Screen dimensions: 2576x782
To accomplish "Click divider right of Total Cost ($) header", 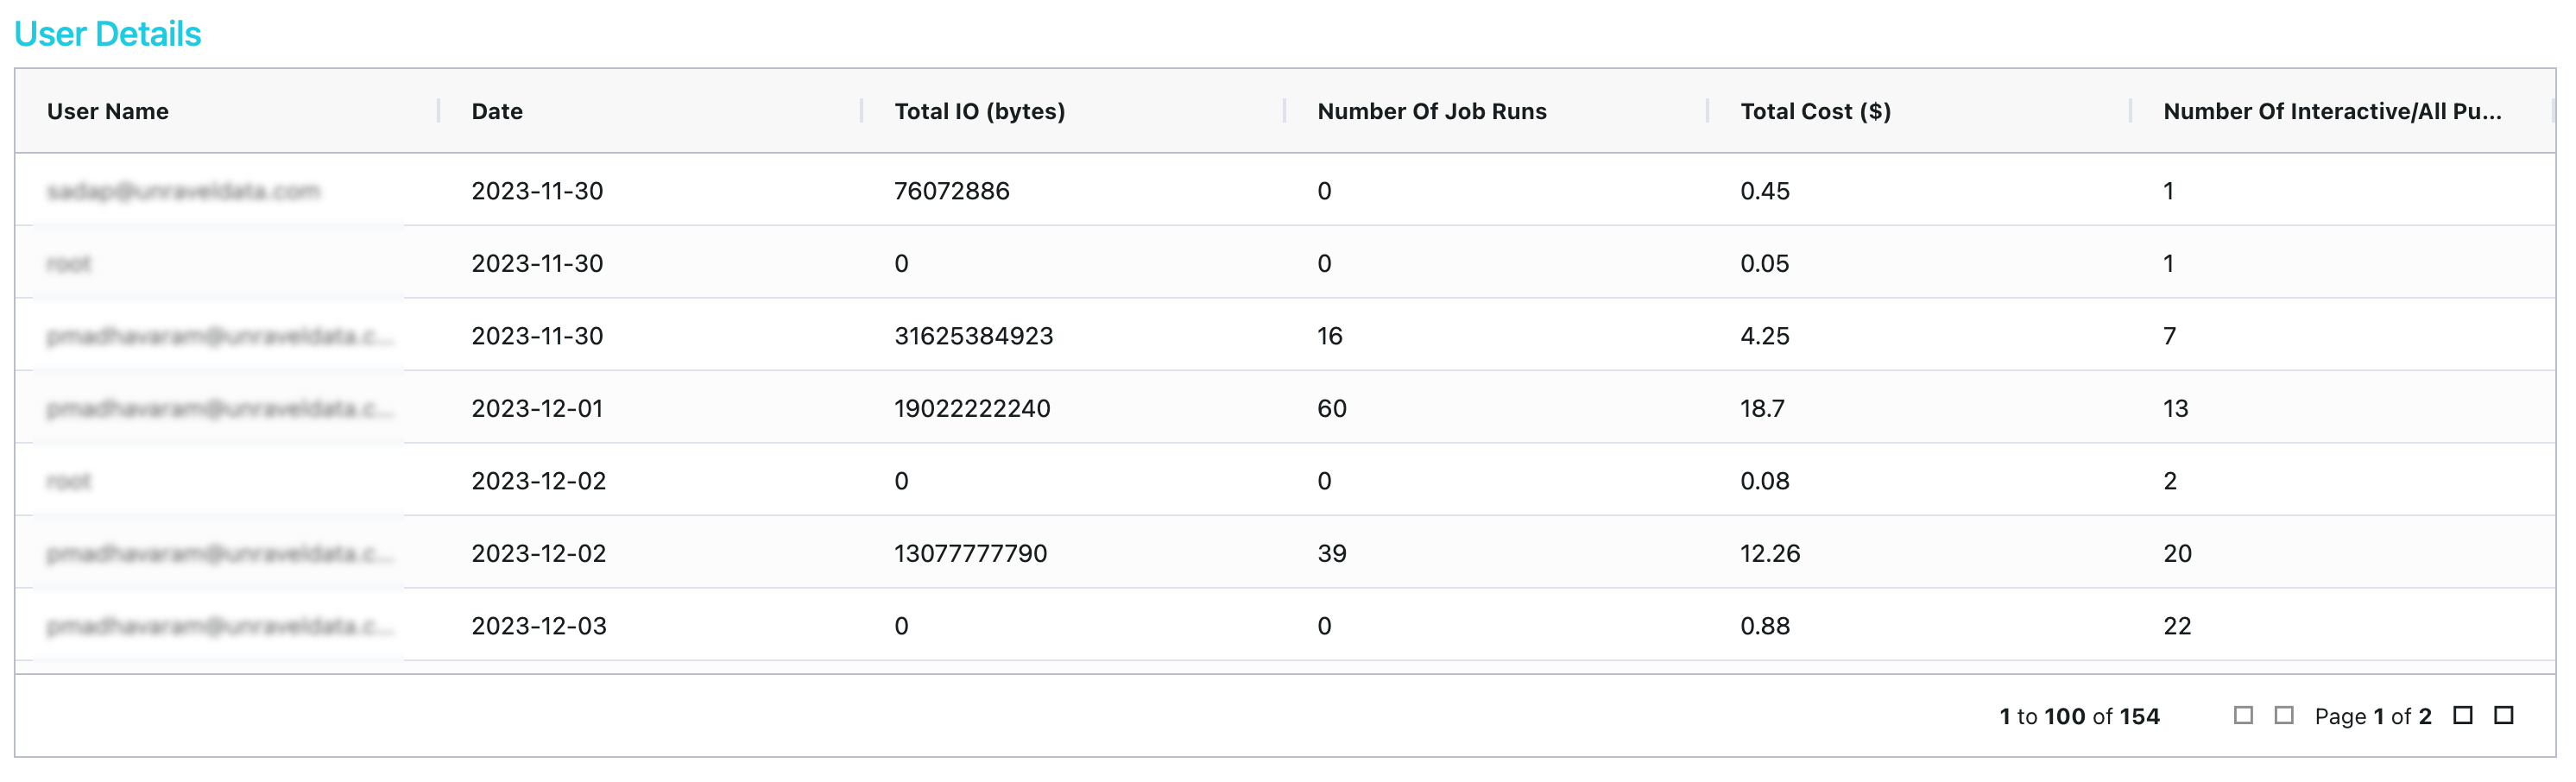I will pos(2131,111).
